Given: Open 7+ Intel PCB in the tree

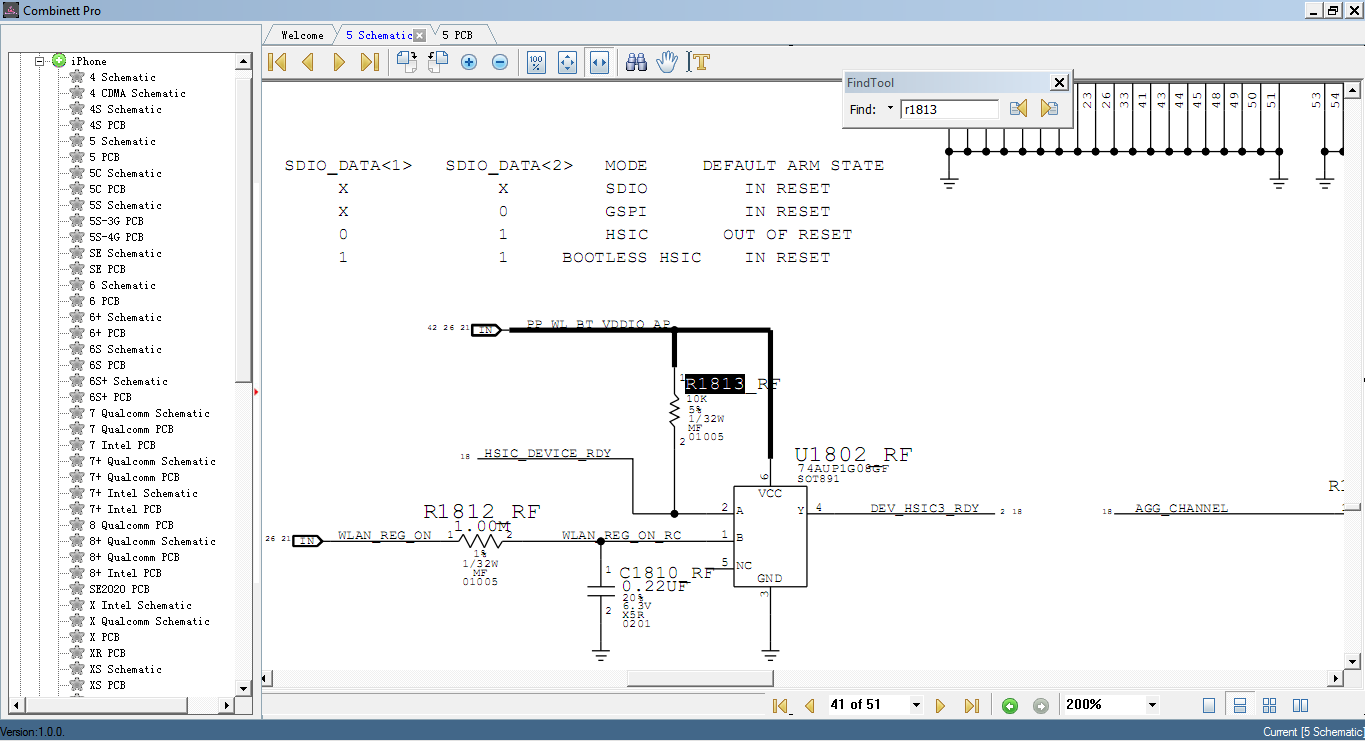Looking at the screenshot, I should point(125,509).
